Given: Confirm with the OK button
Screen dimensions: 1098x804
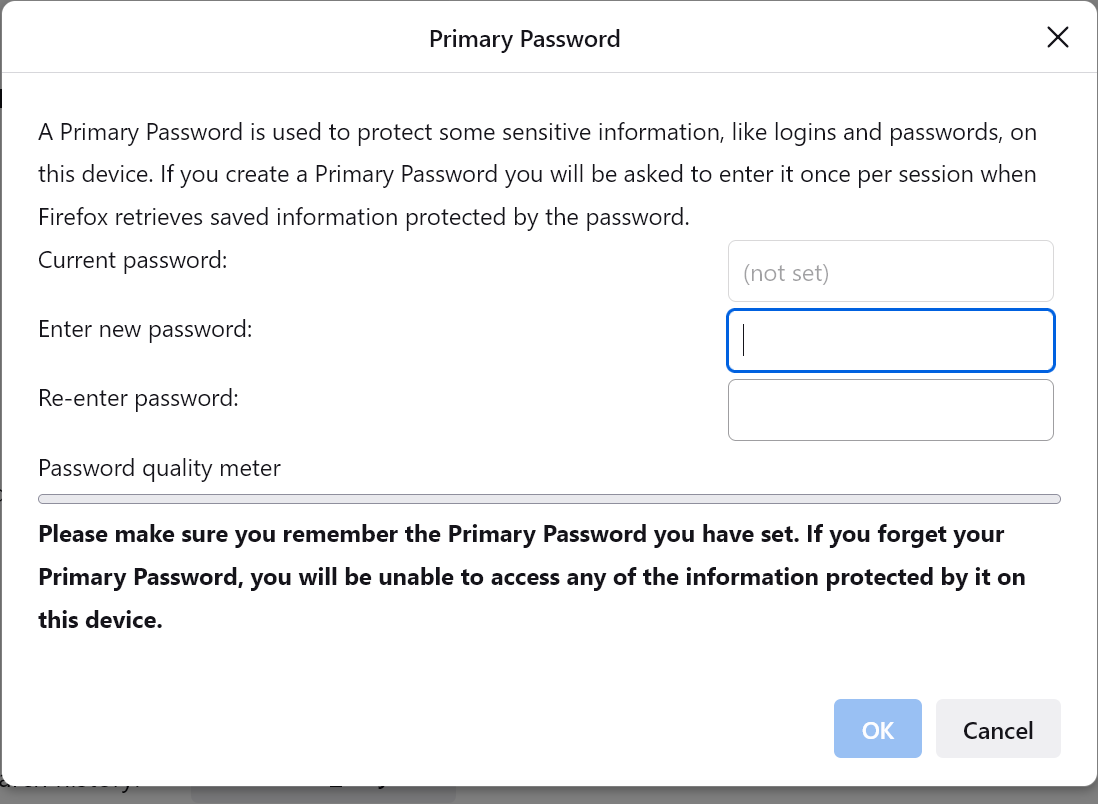Looking at the screenshot, I should tap(877, 729).
